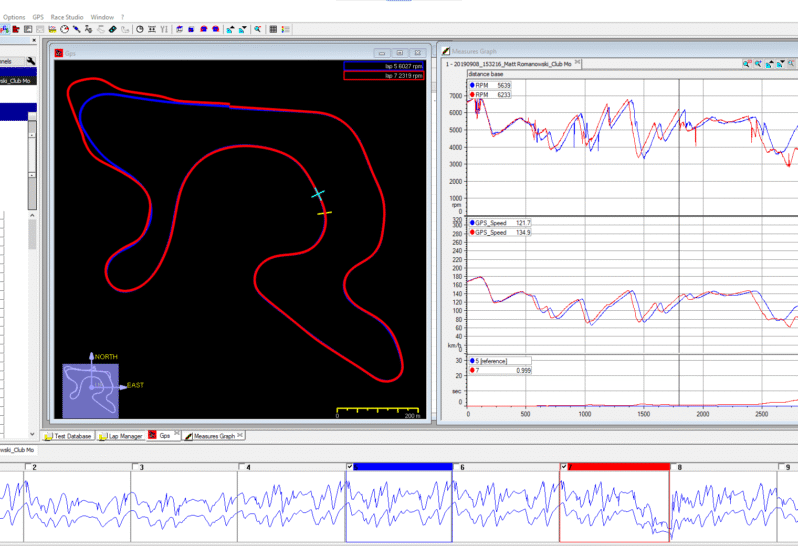Switch to the Lap Manager tab
The image size is (798, 546).
pyautogui.click(x=121, y=436)
